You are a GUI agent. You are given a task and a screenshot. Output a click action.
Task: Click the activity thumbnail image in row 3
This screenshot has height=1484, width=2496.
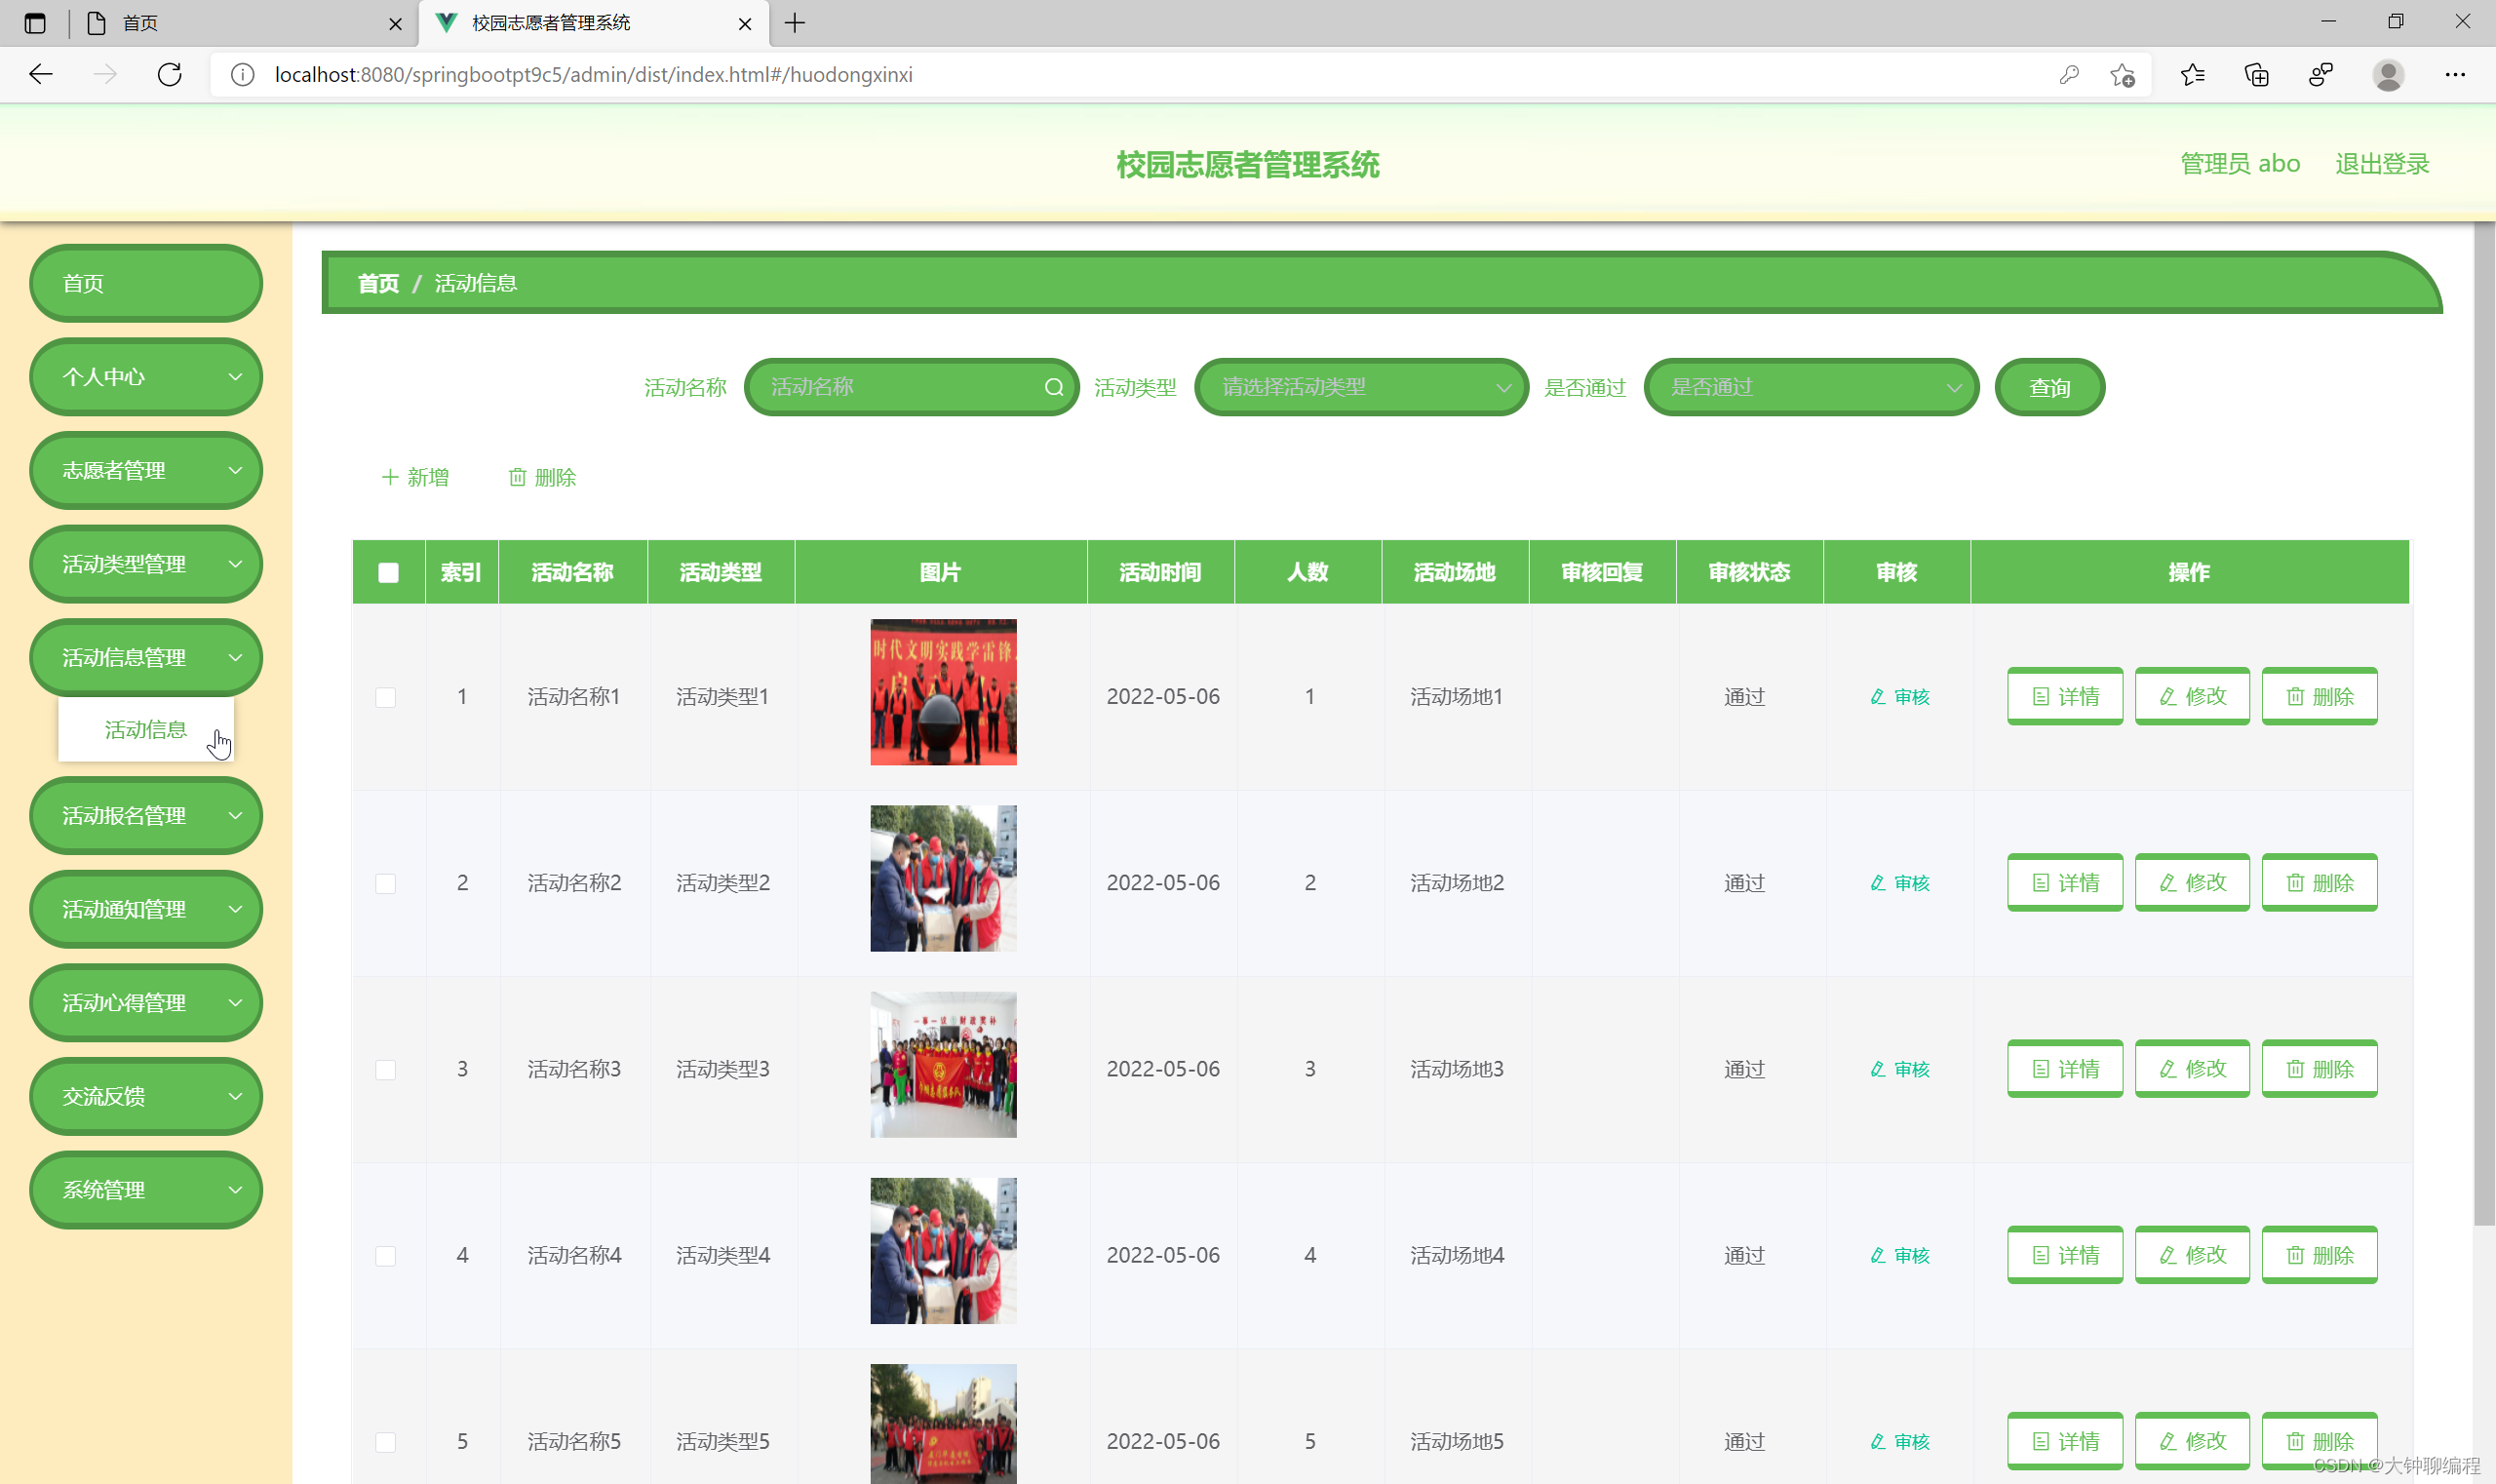tap(942, 1065)
